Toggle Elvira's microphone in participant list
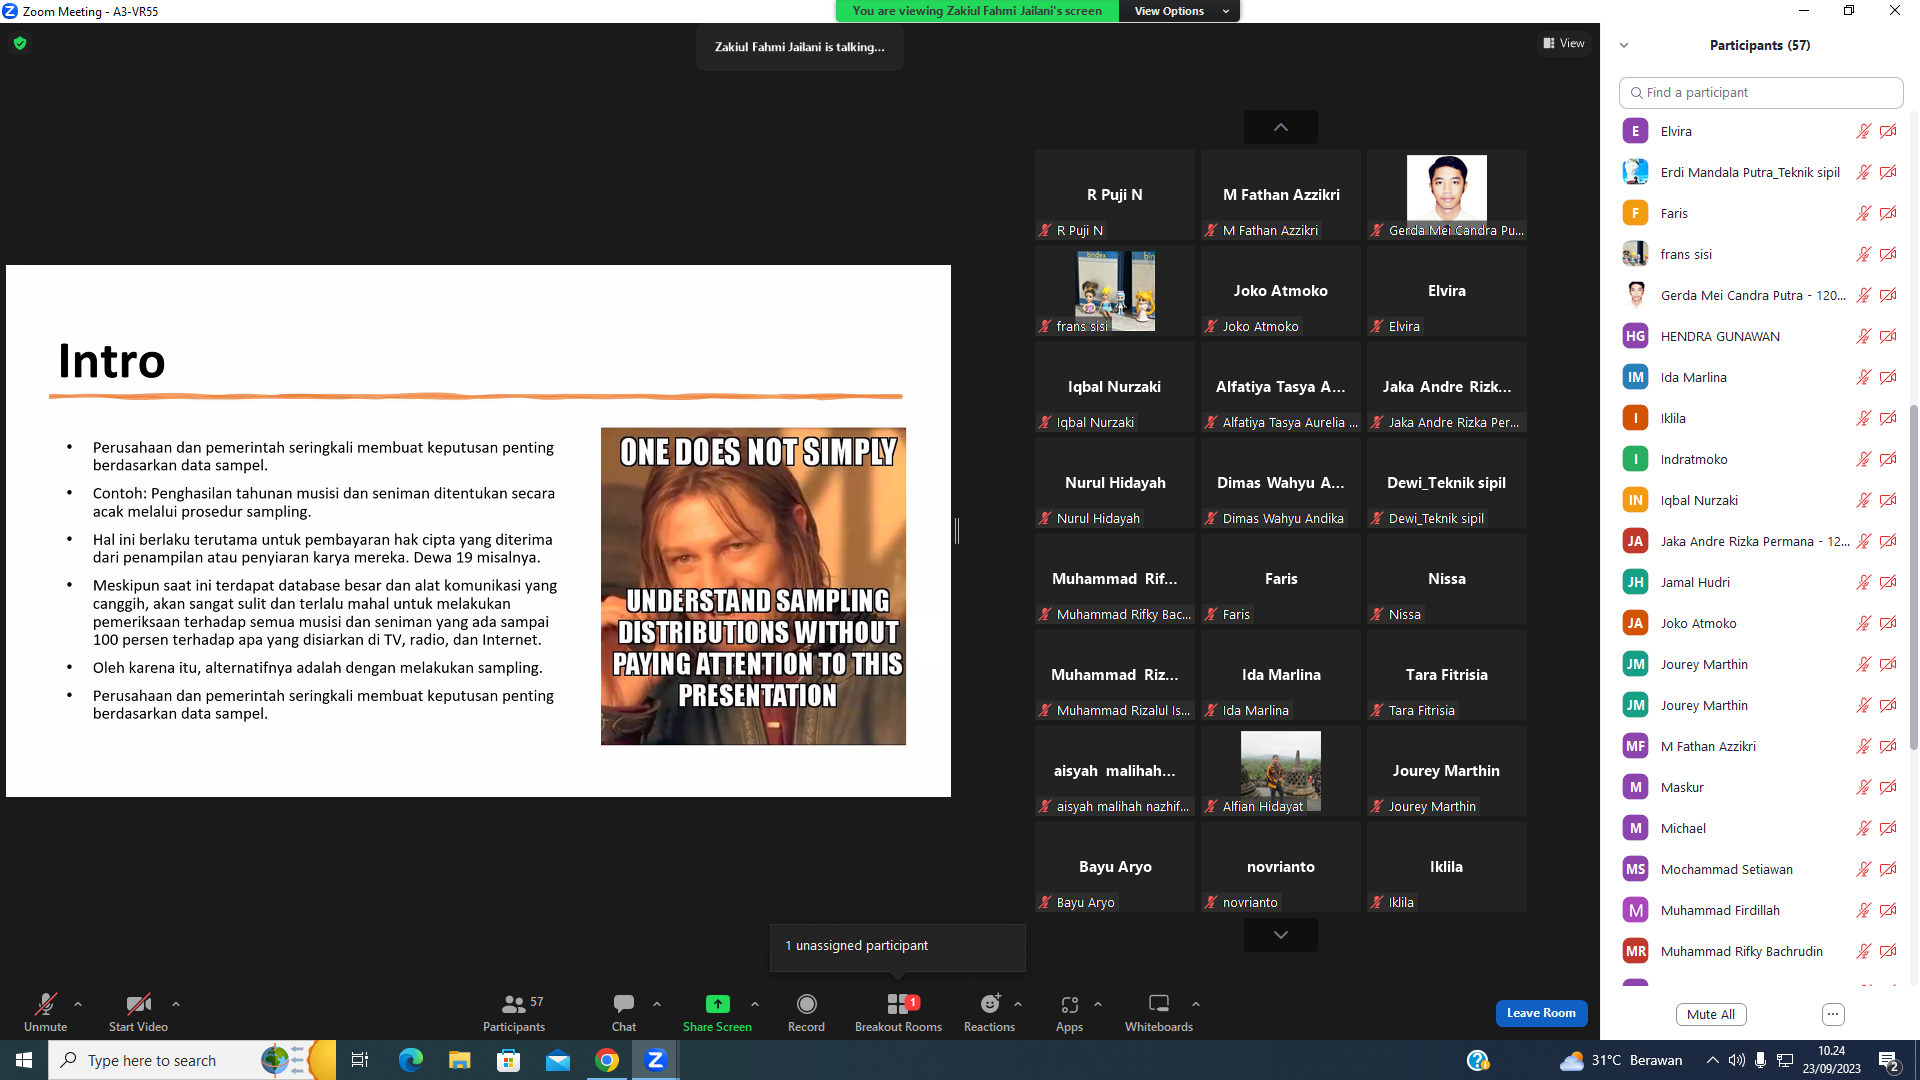Viewport: 1920px width, 1080px height. [1863, 131]
